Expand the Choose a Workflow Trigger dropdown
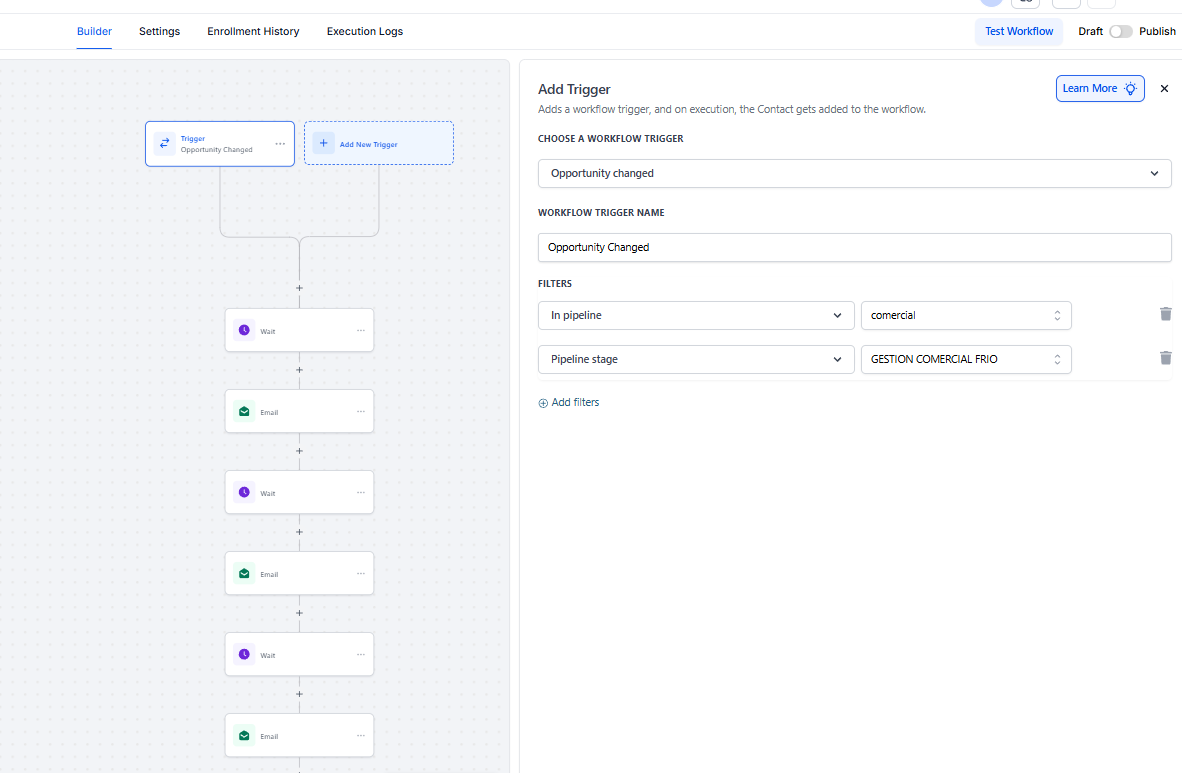The height and width of the screenshot is (773, 1182). click(x=854, y=173)
